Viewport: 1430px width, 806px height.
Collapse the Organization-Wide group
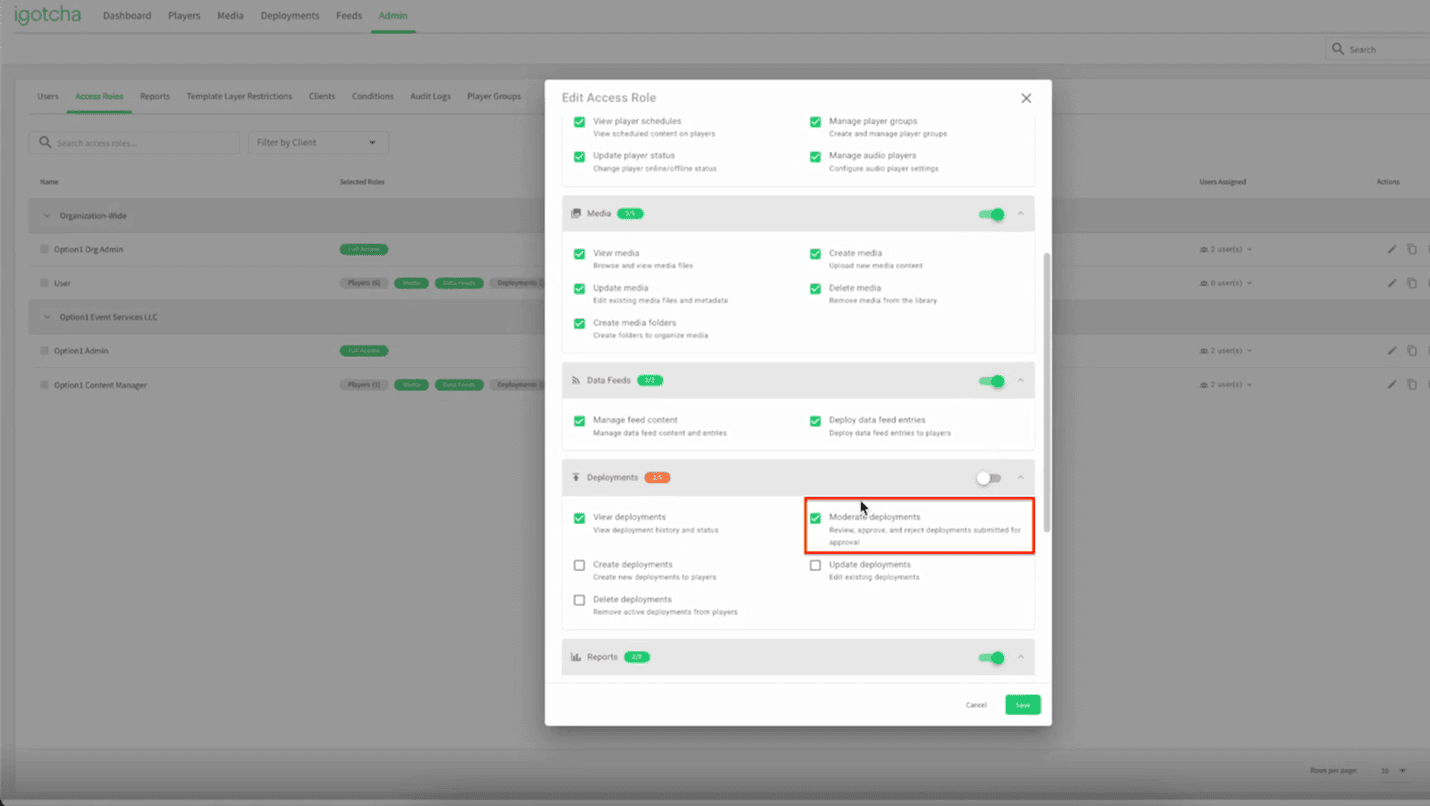[46, 216]
